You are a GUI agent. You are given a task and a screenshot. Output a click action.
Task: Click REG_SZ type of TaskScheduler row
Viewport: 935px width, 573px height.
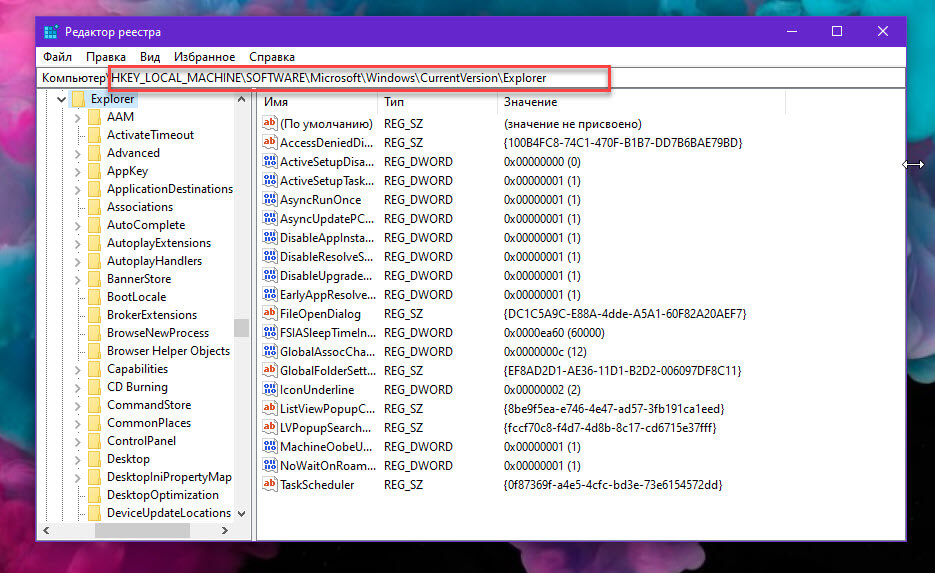(x=404, y=485)
